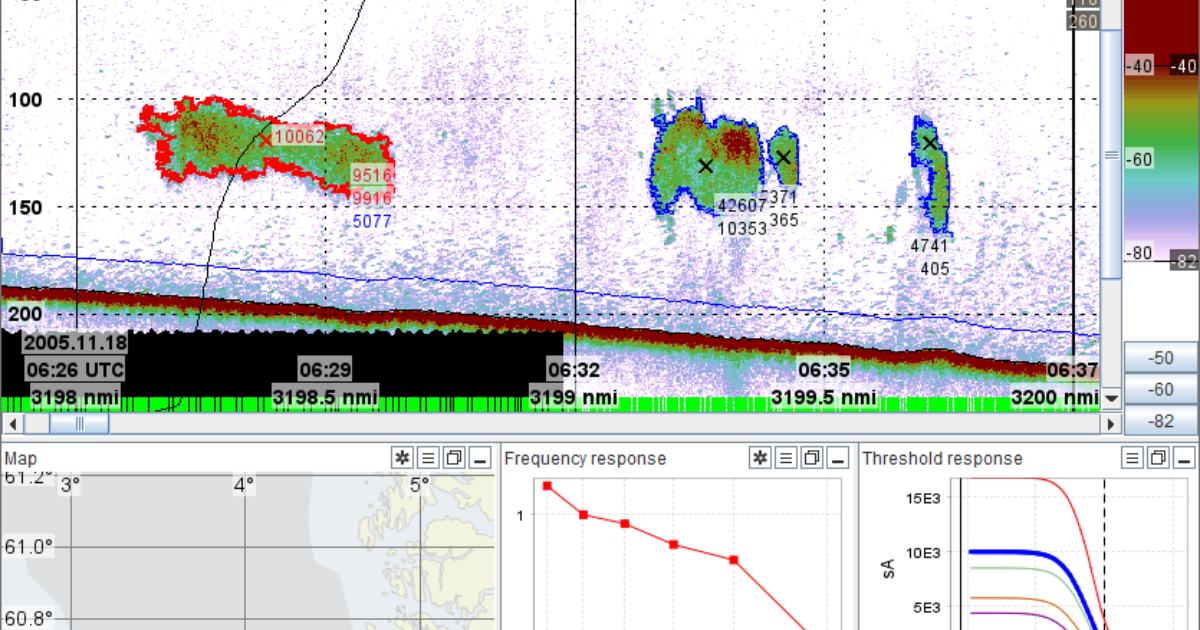The width and height of the screenshot is (1200, 630).
Task: Undock the Map panel with its float icon
Action: pos(452,458)
